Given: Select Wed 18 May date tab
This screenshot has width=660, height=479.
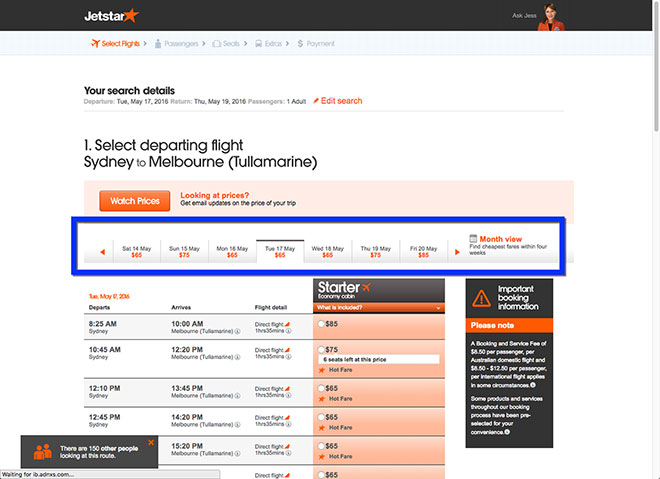Looking at the screenshot, I should (327, 252).
